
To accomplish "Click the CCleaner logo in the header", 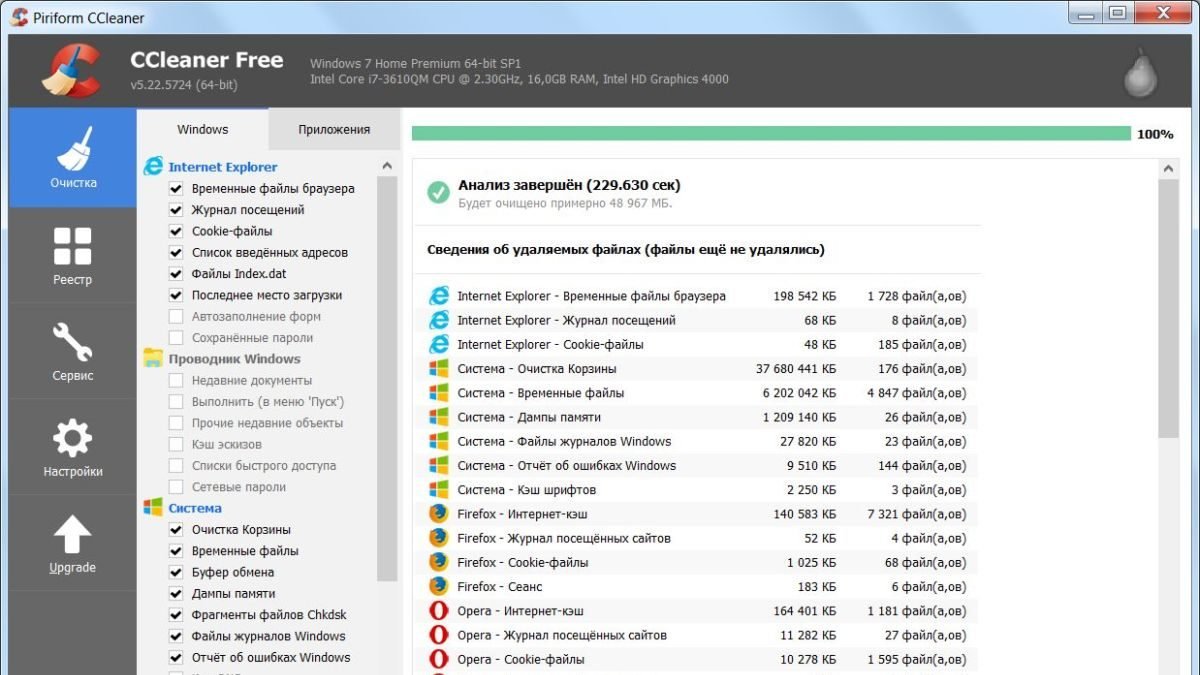I will [72, 70].
